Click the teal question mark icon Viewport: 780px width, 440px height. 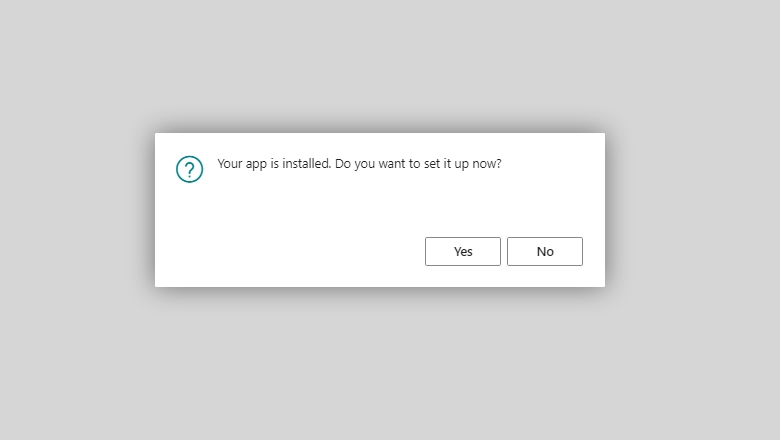click(x=190, y=169)
